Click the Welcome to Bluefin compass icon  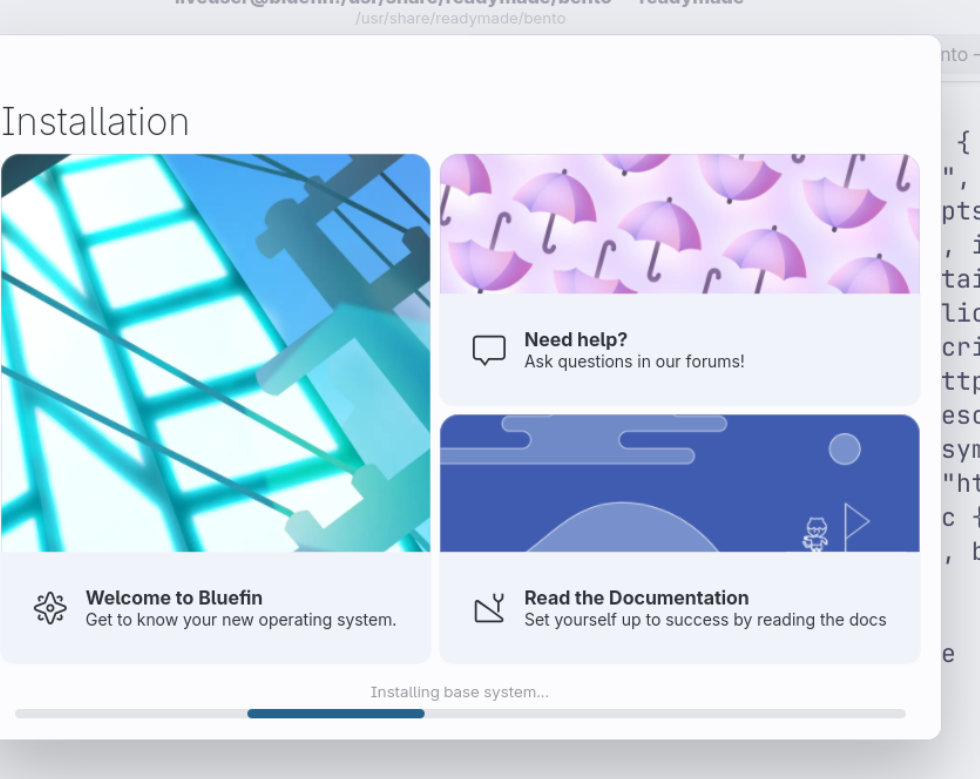point(50,608)
